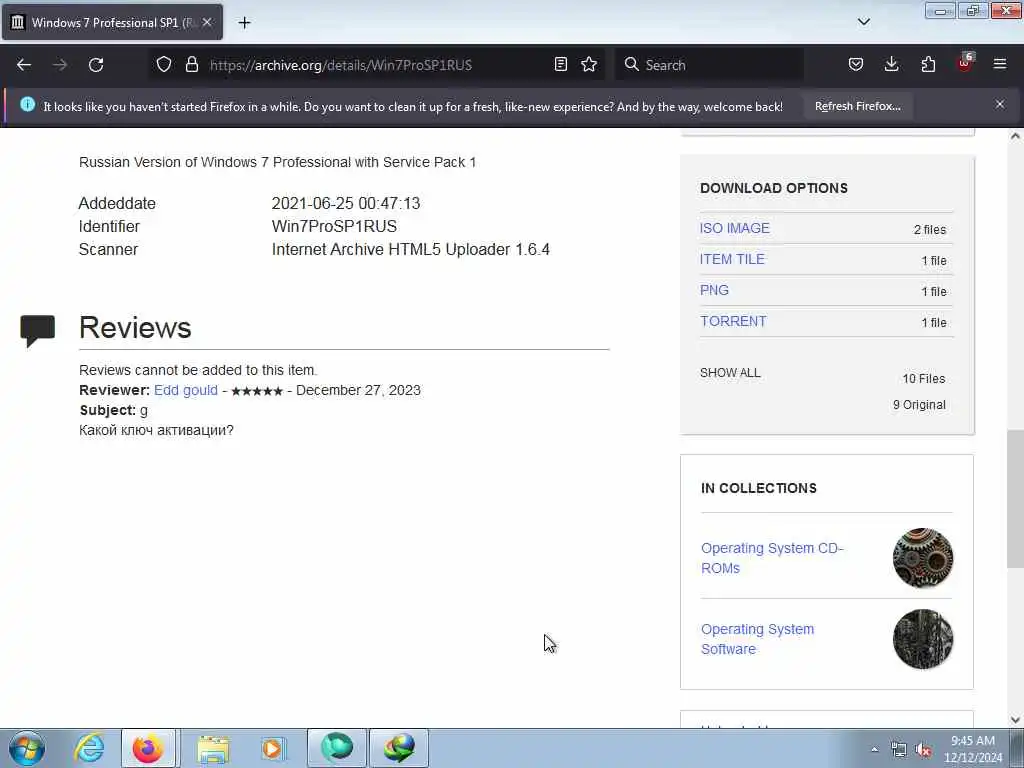The image size is (1024, 768).
Task: Click the Firefox Search box
Action: (711, 65)
